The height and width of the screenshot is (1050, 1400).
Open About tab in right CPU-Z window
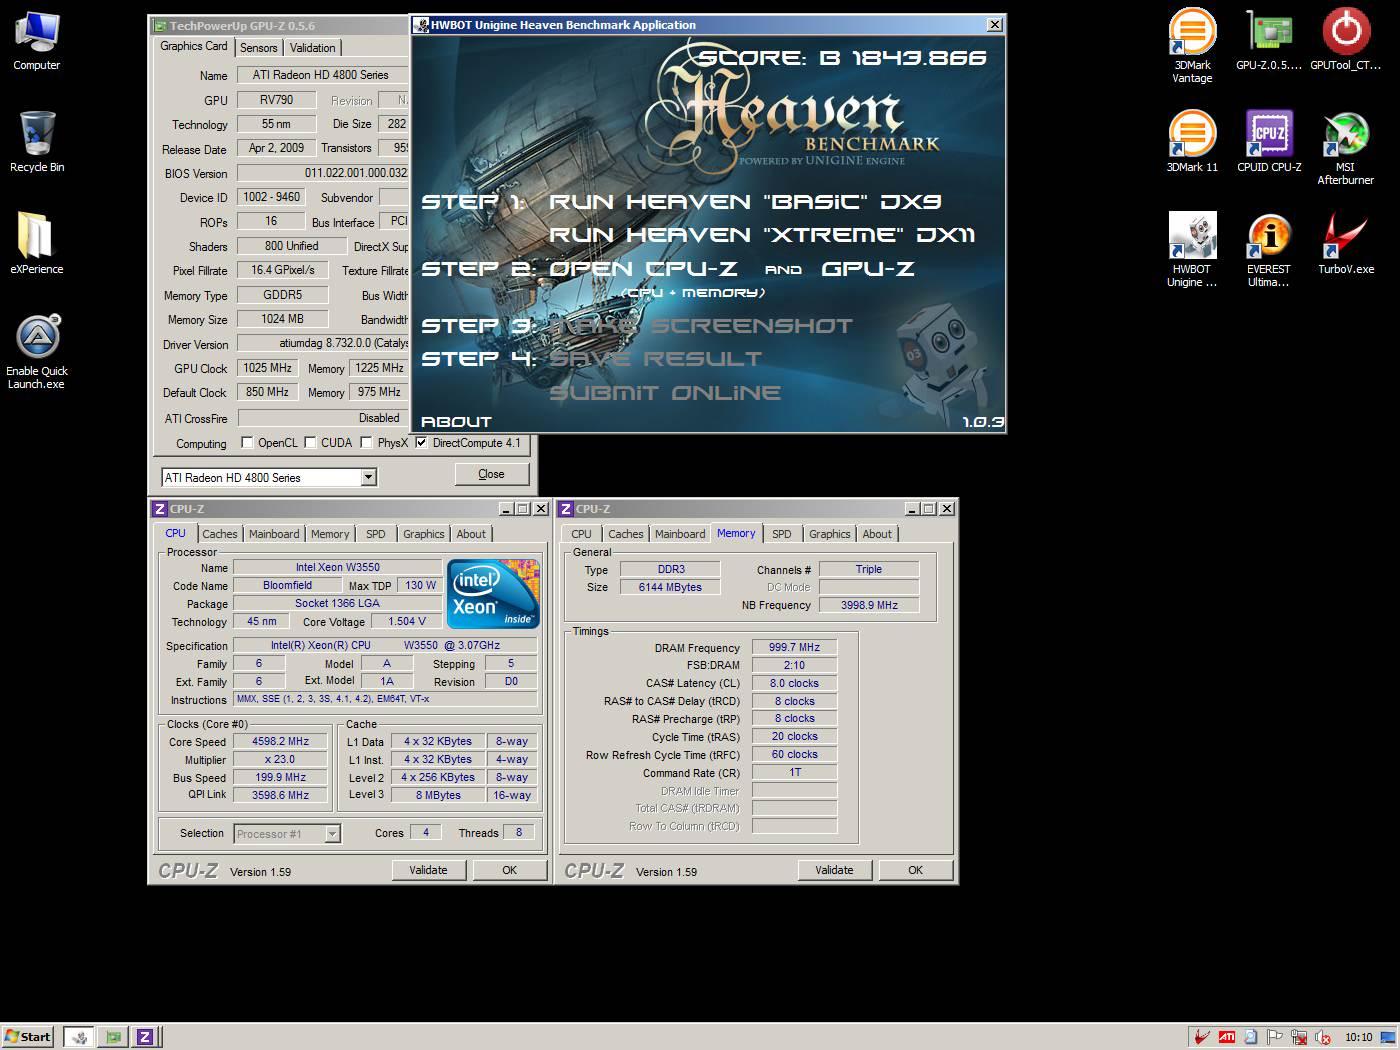[x=877, y=534]
